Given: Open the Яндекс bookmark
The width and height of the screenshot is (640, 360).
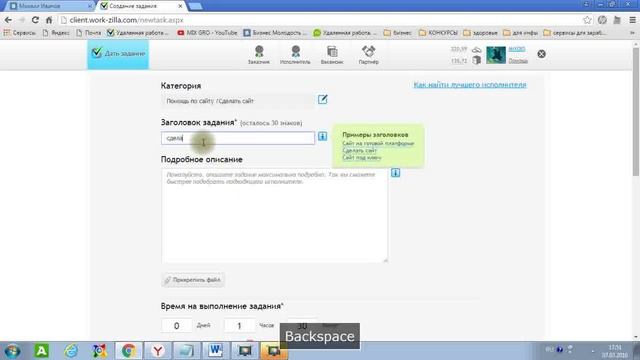Looking at the screenshot, I should (x=56, y=33).
